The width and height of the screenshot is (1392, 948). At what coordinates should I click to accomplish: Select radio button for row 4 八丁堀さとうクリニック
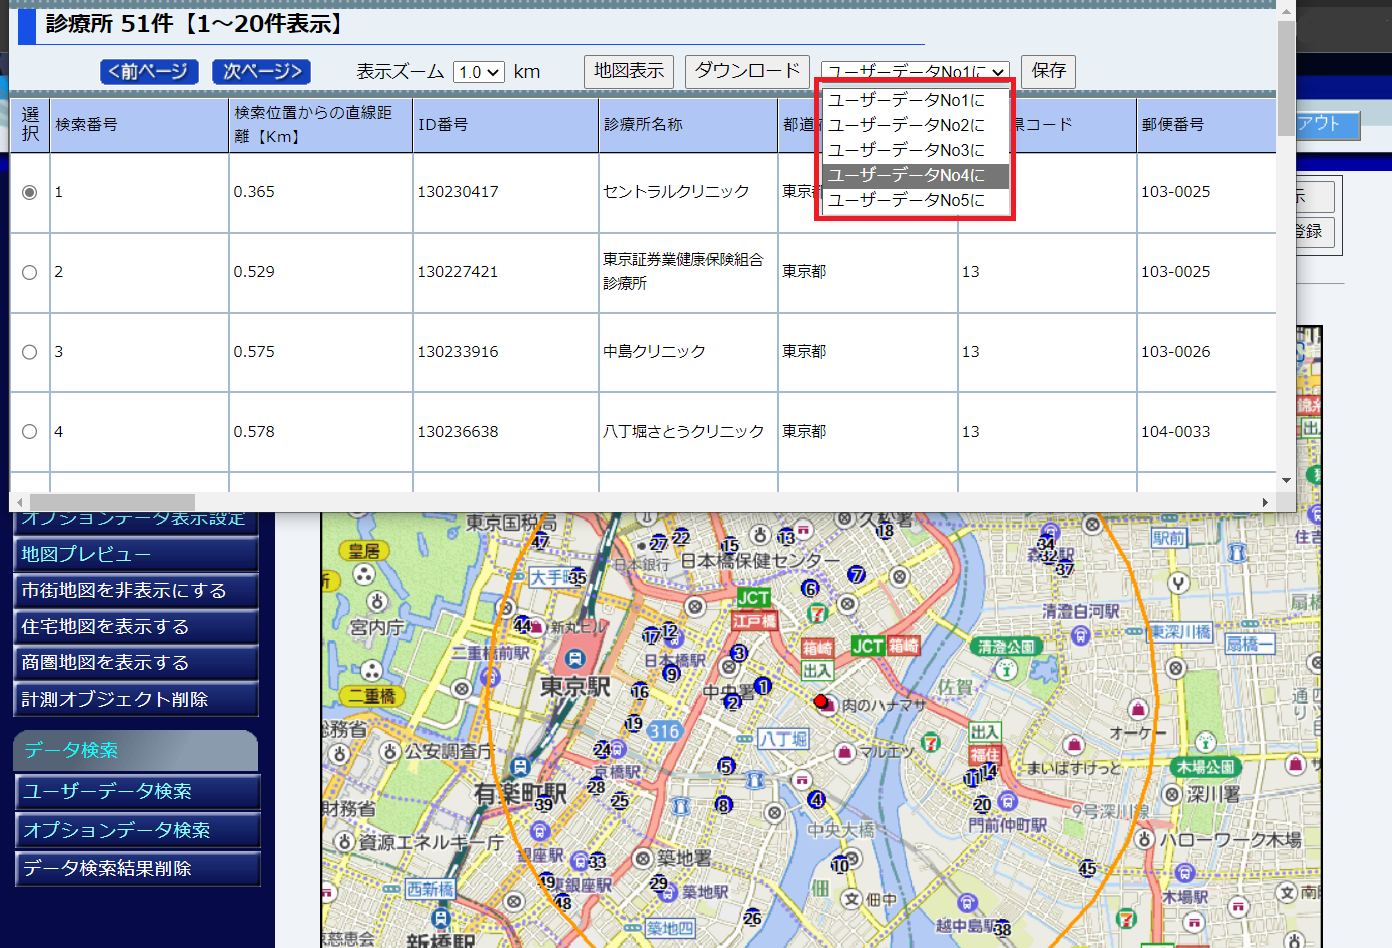pyautogui.click(x=30, y=432)
